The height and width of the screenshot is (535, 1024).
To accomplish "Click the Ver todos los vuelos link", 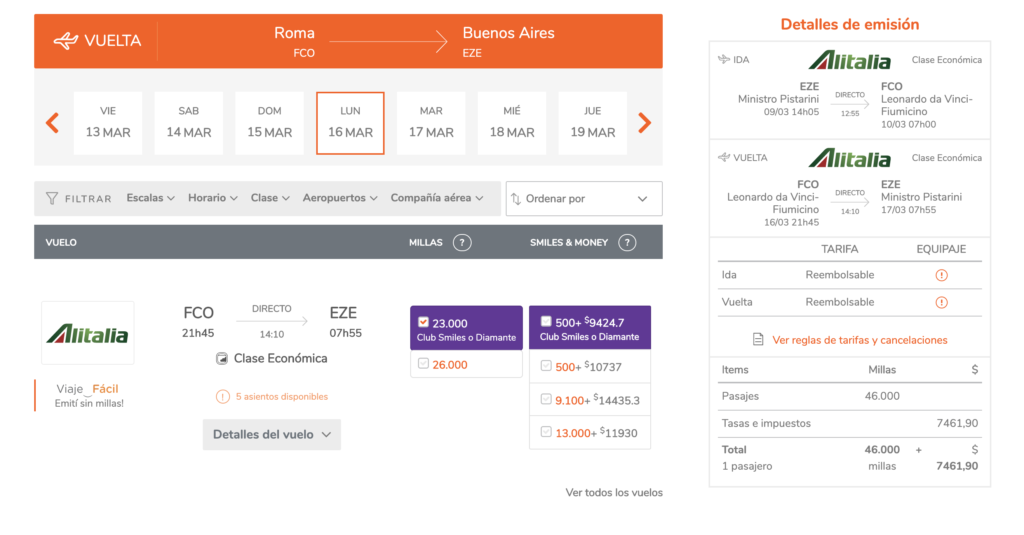I will tap(614, 493).
